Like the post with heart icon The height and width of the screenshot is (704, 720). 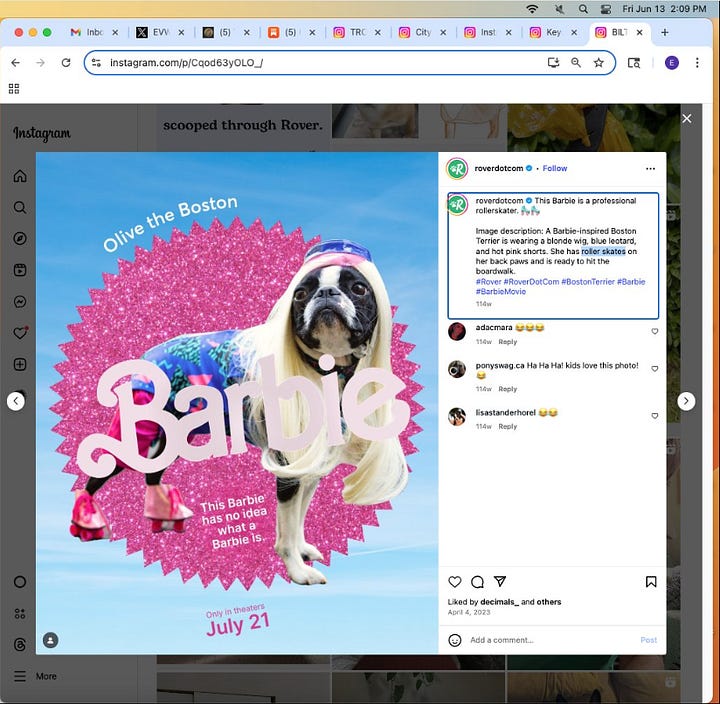[x=455, y=582]
